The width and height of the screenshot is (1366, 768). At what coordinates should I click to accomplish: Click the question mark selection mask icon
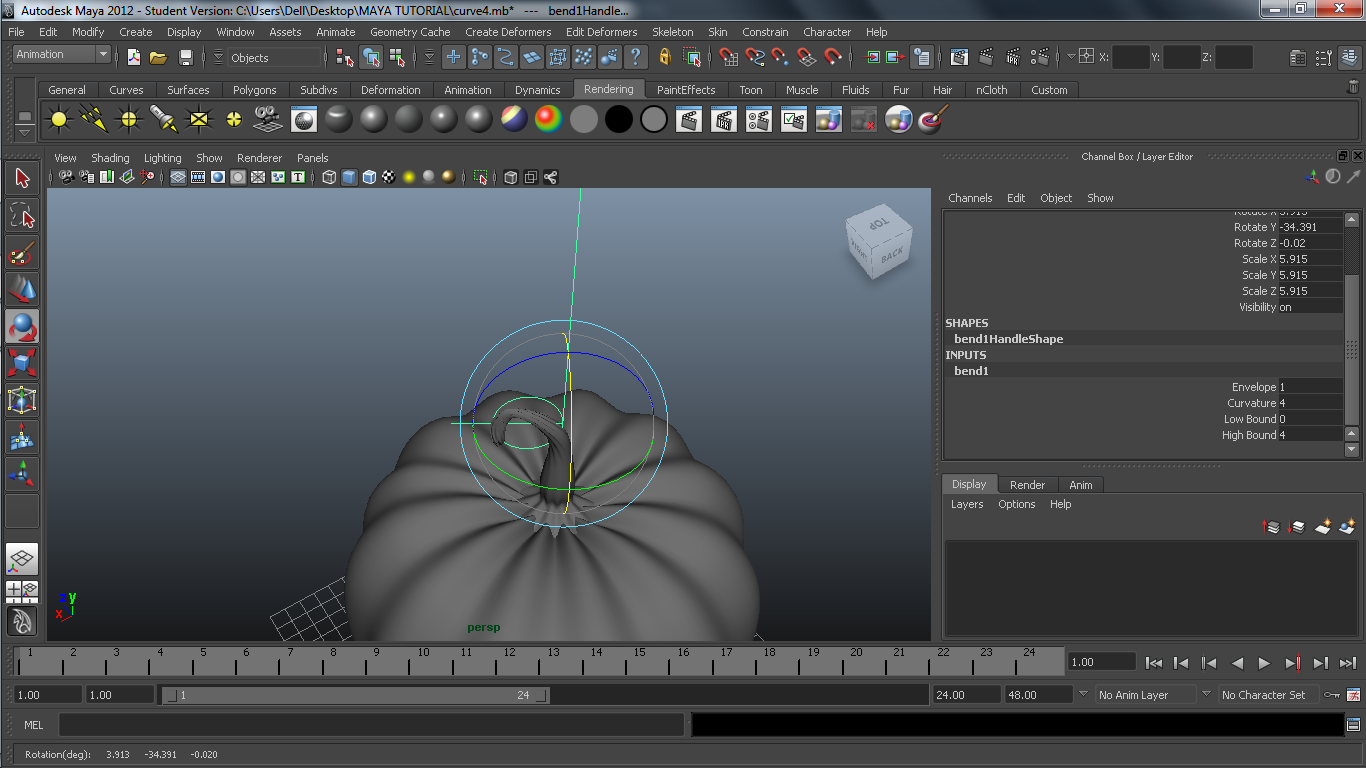[635, 57]
